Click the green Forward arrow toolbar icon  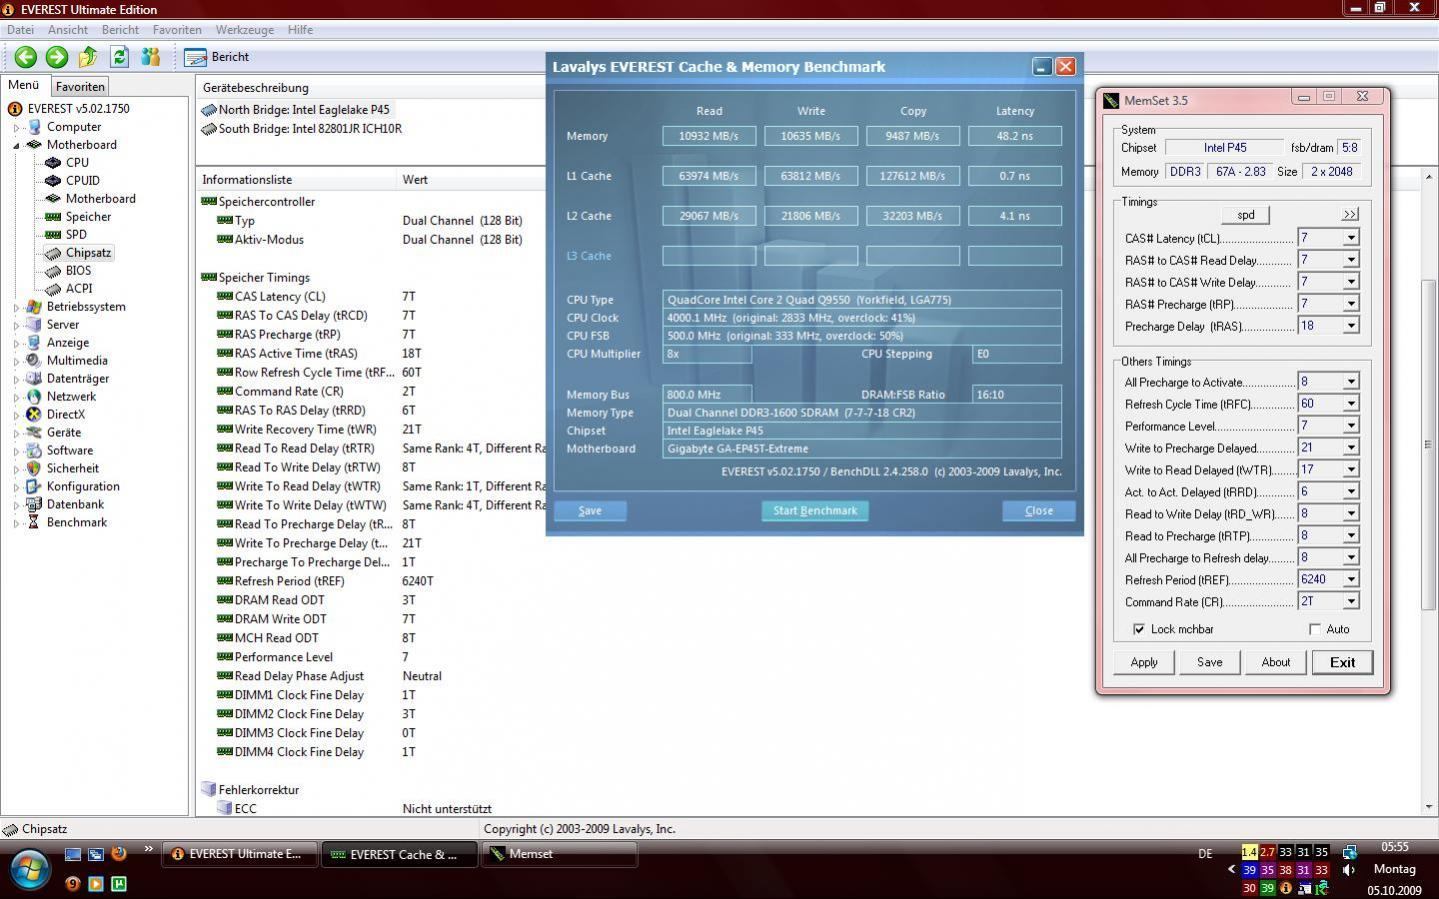pyautogui.click(x=57, y=57)
